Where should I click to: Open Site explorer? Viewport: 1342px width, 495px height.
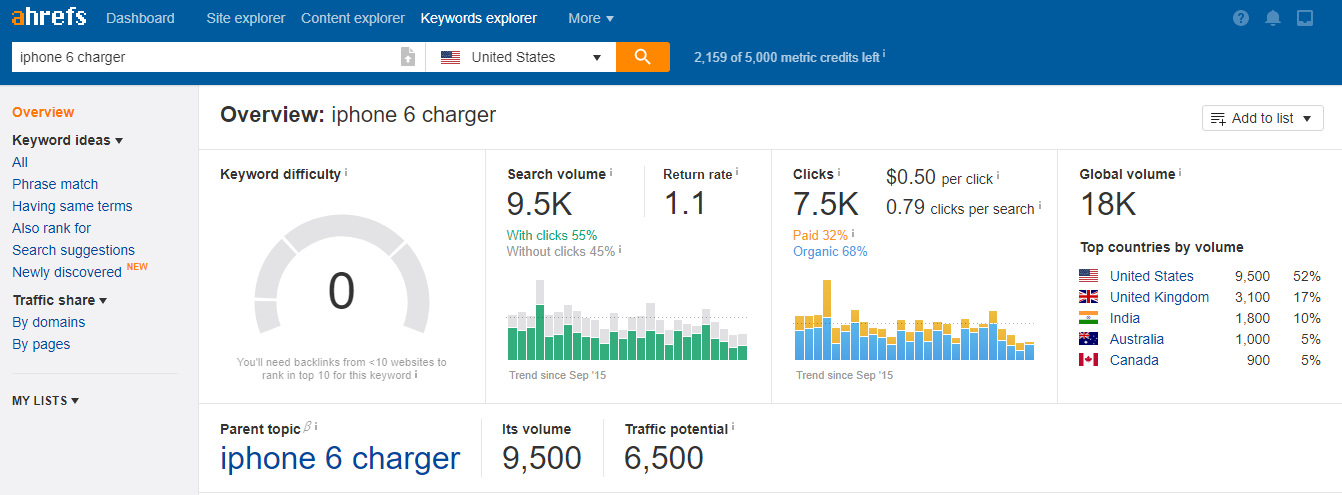[245, 18]
